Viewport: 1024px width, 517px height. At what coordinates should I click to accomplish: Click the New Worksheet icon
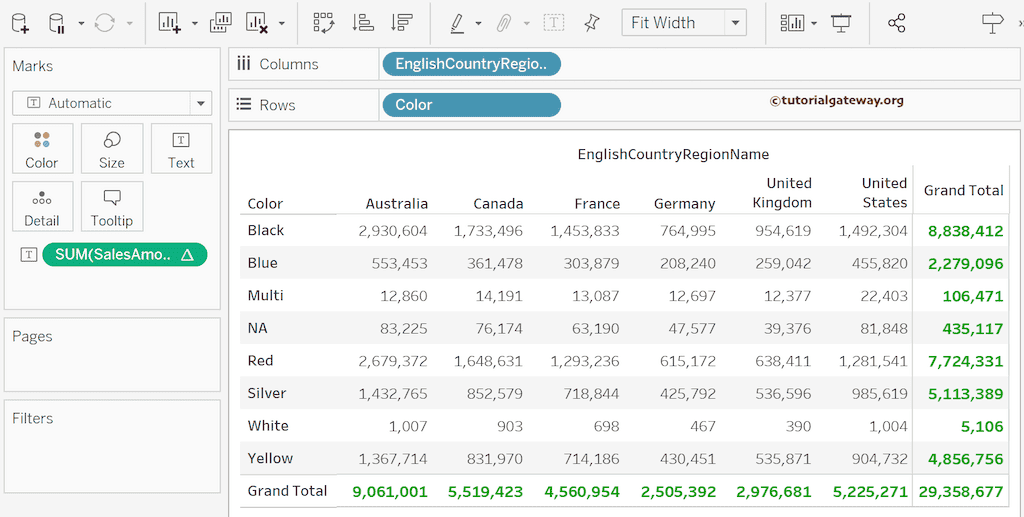[x=170, y=22]
